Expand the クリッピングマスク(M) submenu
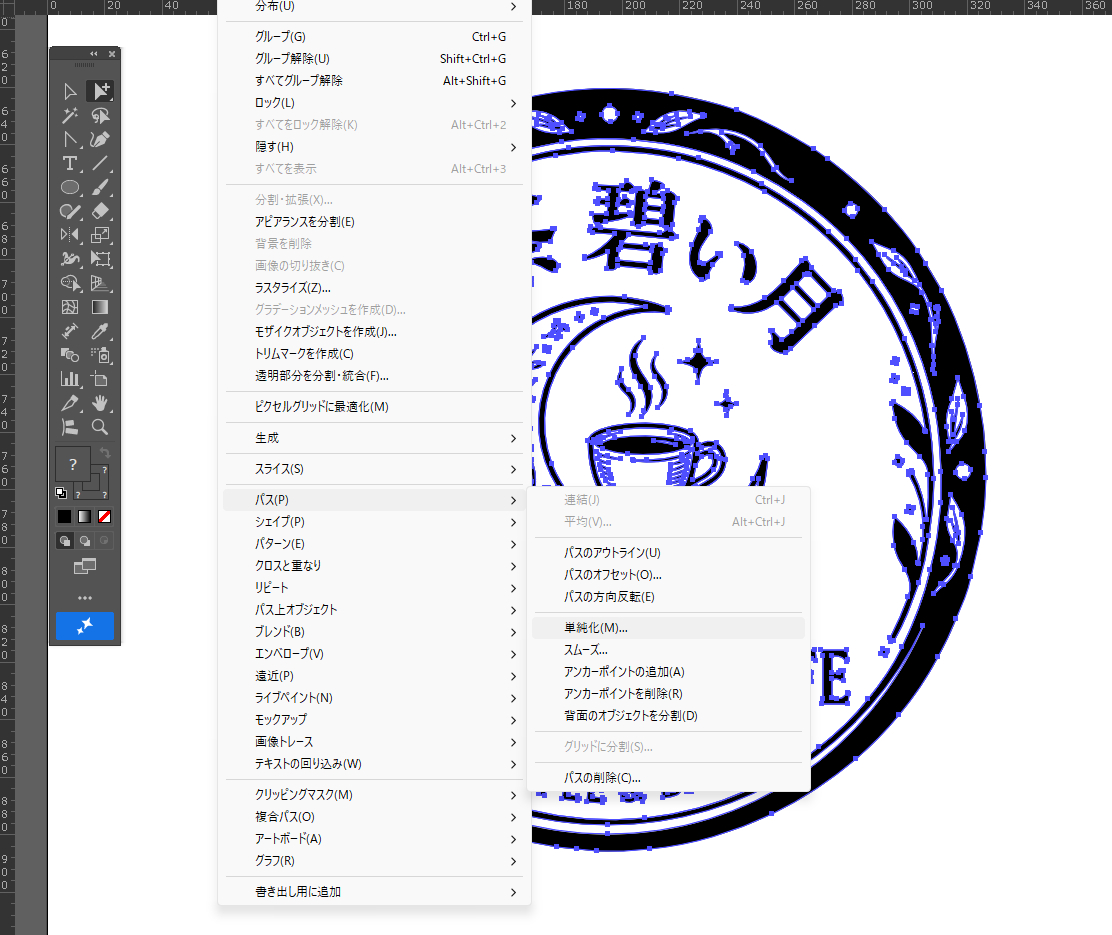1112x935 pixels. 374,795
